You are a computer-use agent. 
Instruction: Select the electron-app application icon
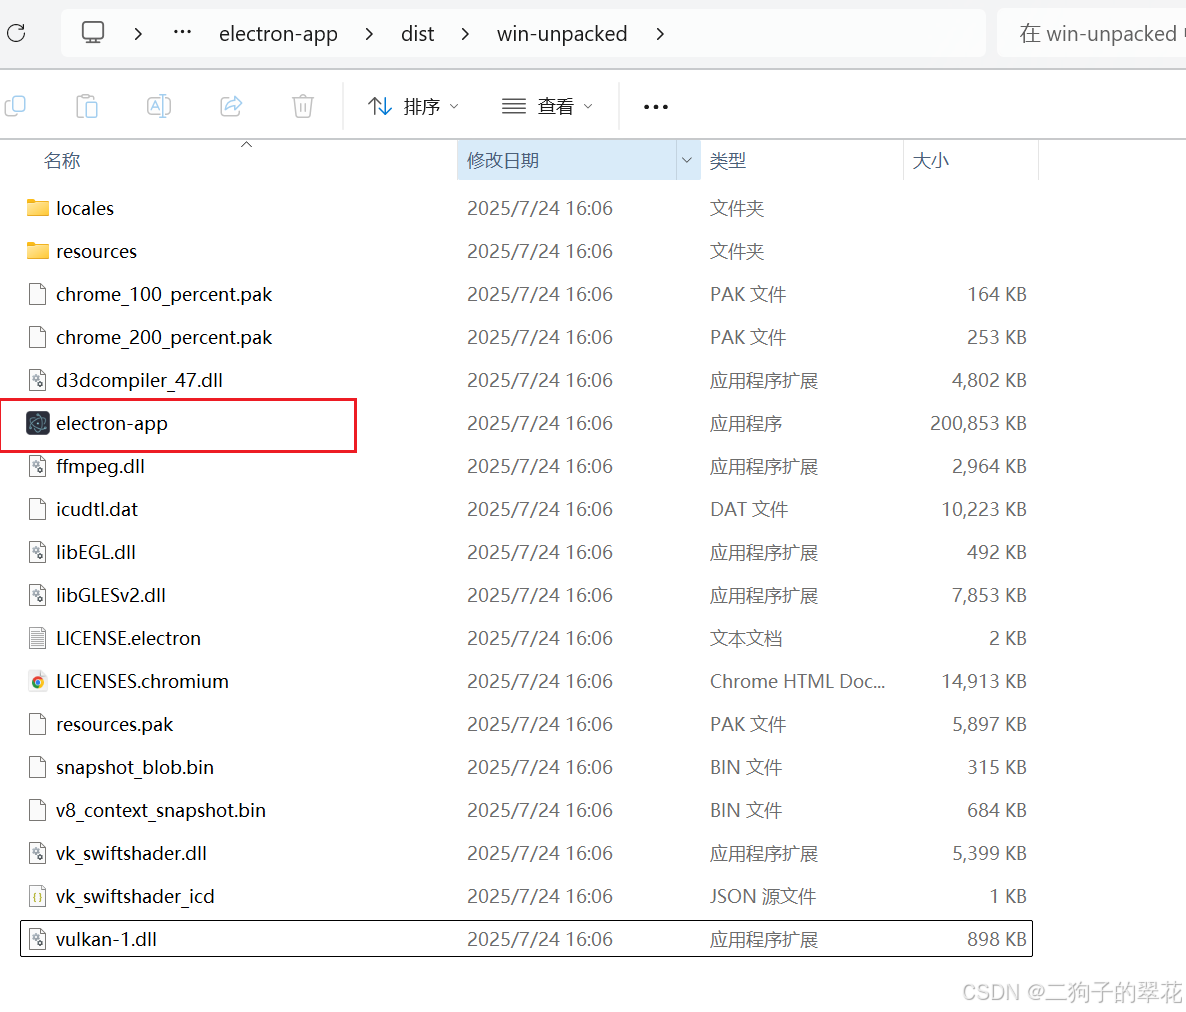pyautogui.click(x=38, y=424)
